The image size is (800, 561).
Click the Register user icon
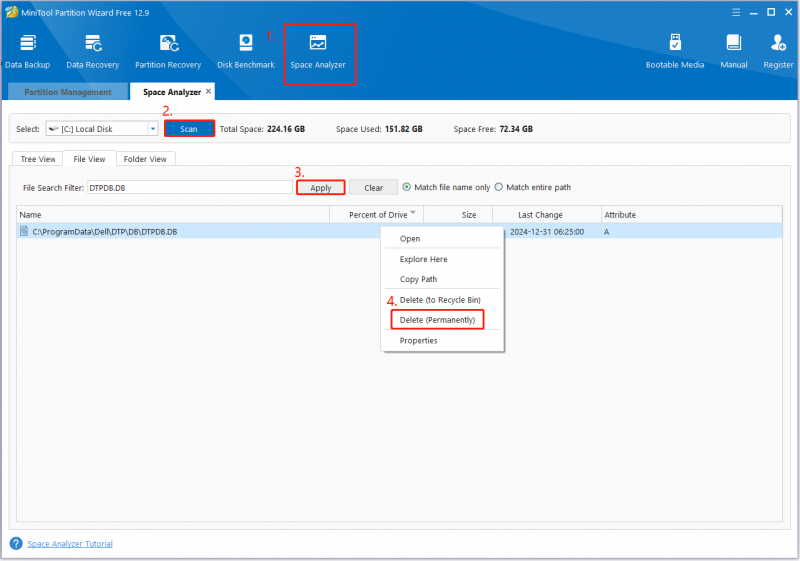coord(778,43)
